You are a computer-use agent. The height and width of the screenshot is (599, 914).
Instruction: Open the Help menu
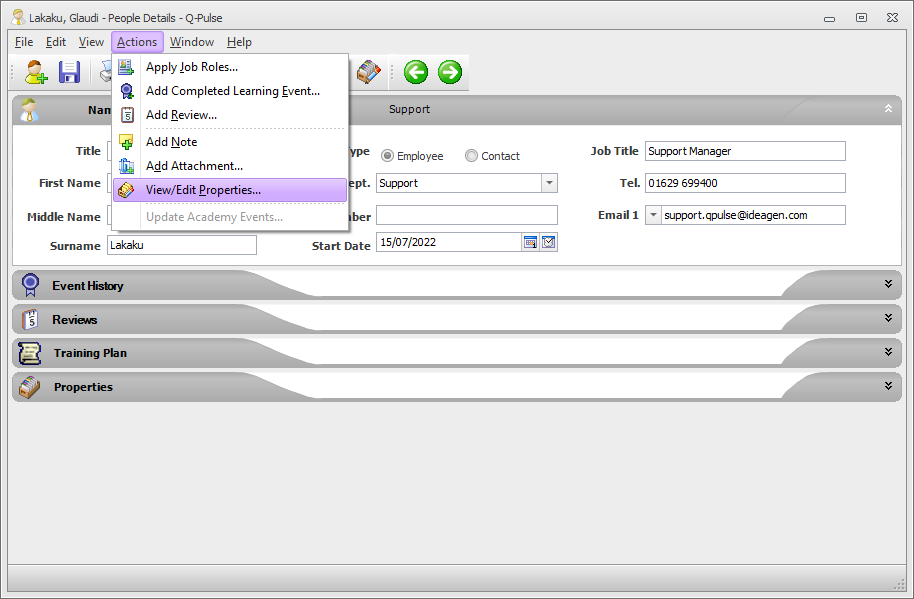pyautogui.click(x=239, y=42)
